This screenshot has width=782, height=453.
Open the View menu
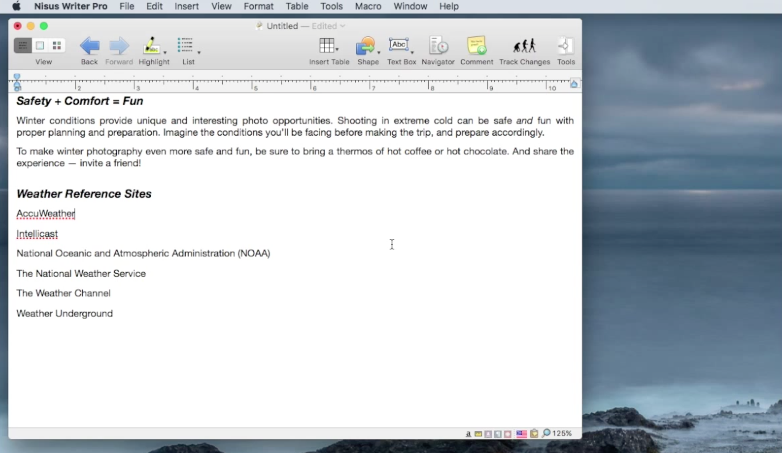(221, 6)
